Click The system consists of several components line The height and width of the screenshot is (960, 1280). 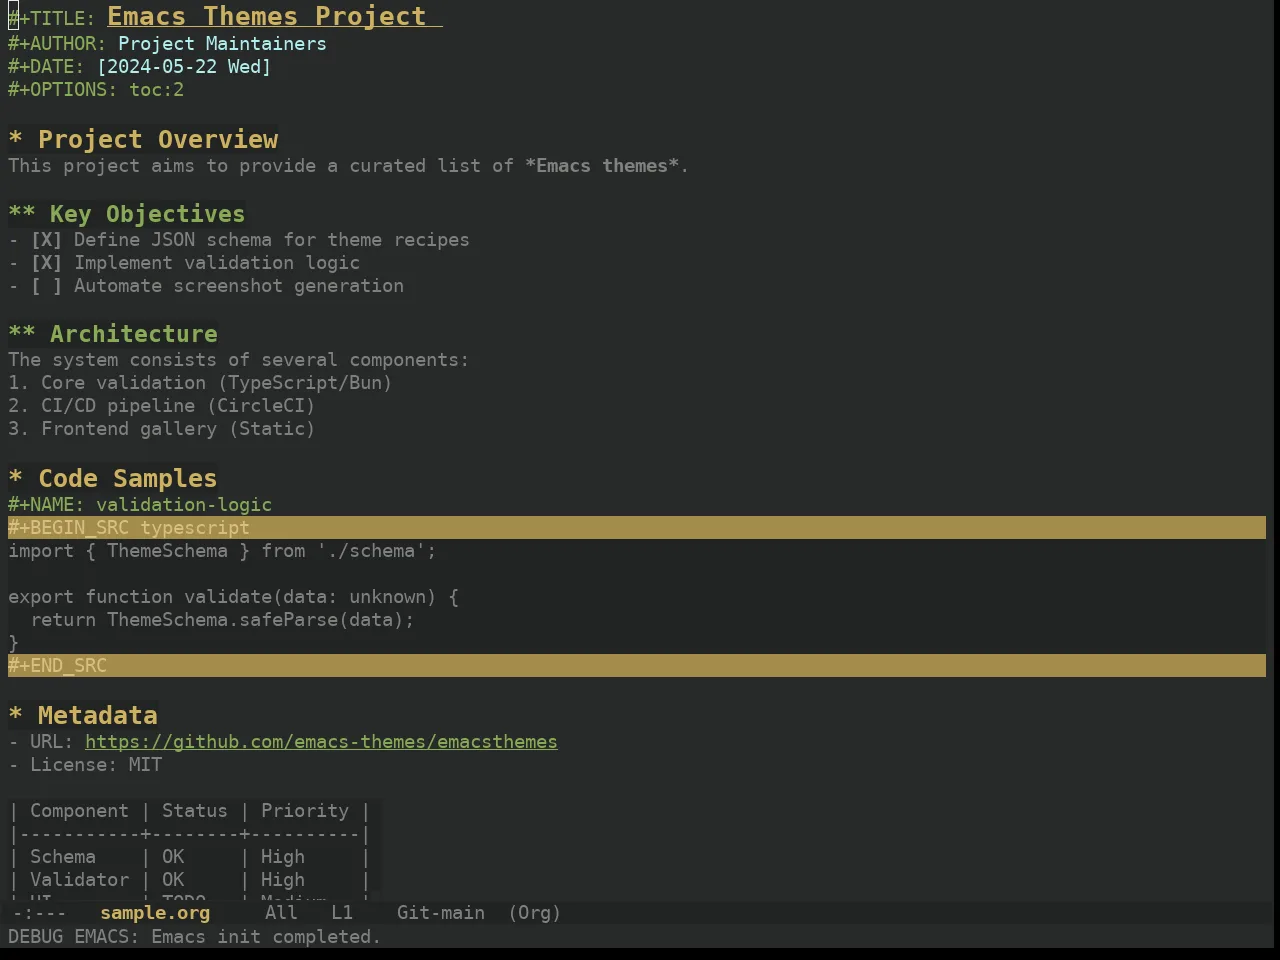click(x=238, y=360)
